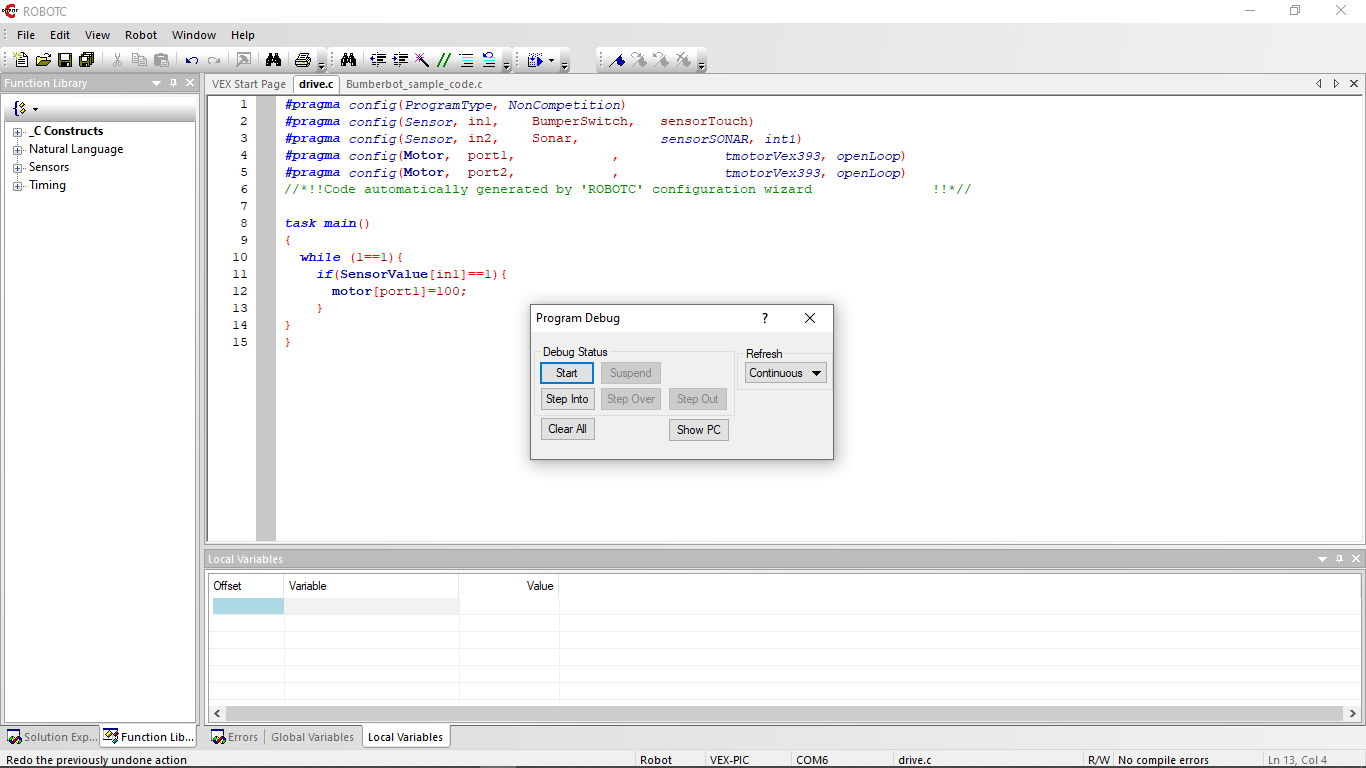The width and height of the screenshot is (1366, 768).
Task: Switch to the Errors tab
Action: (x=235, y=737)
